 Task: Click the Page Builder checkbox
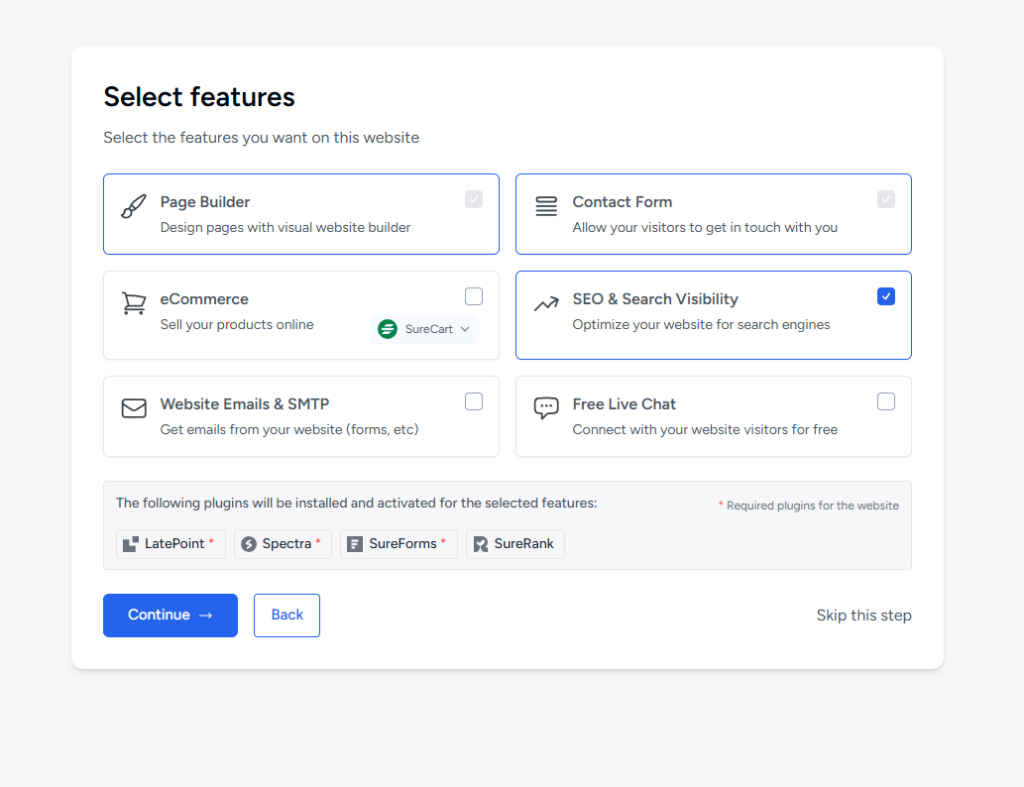click(474, 200)
